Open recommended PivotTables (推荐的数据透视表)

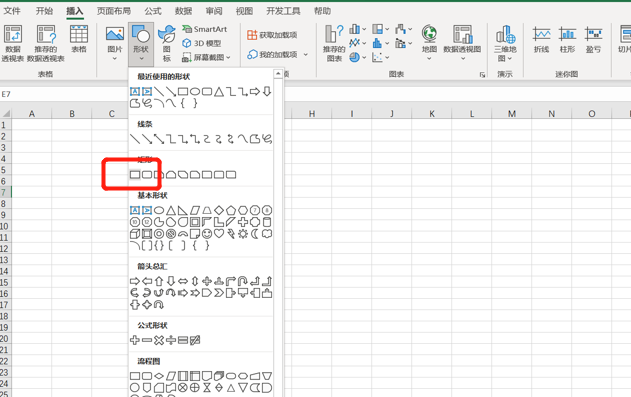(x=46, y=43)
